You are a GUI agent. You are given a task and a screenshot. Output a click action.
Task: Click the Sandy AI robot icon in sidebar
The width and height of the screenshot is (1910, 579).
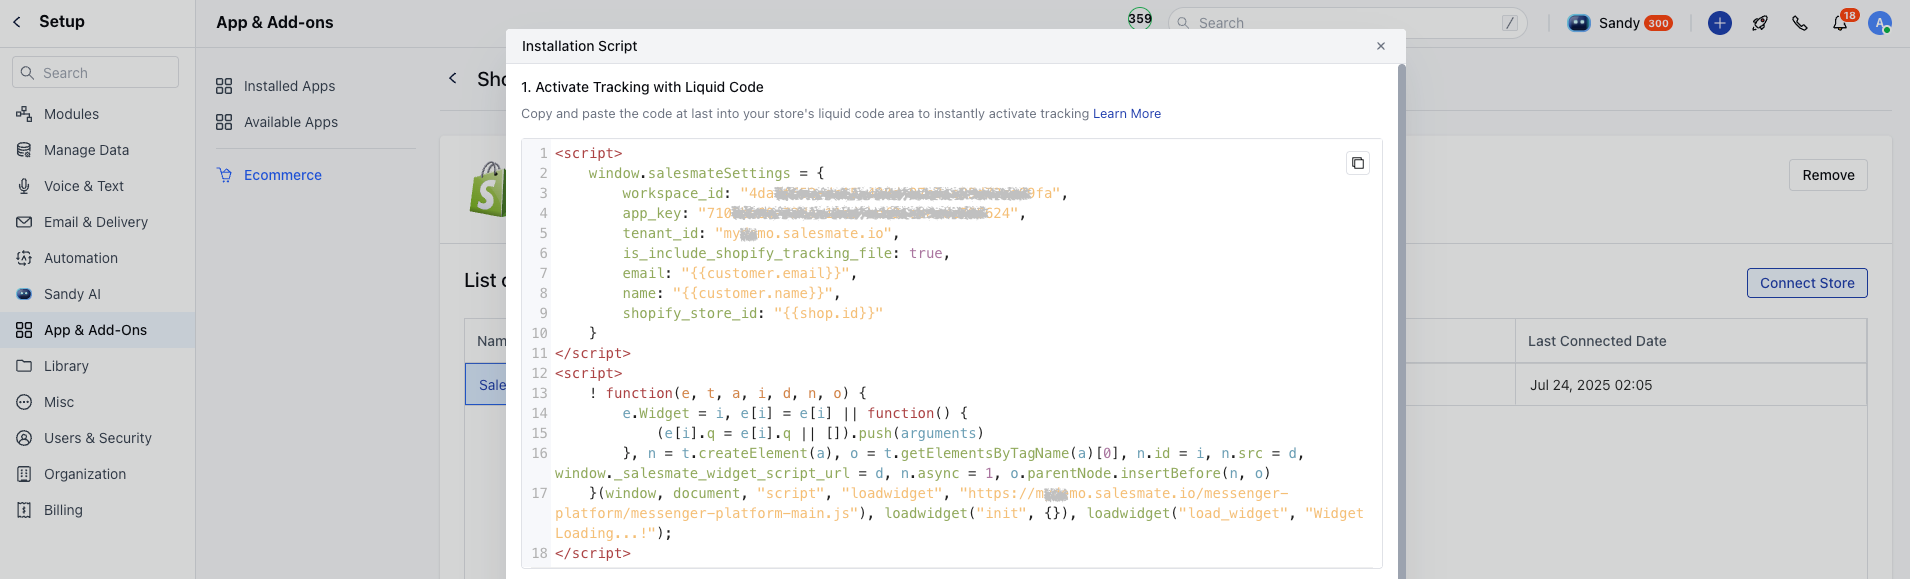(24, 294)
